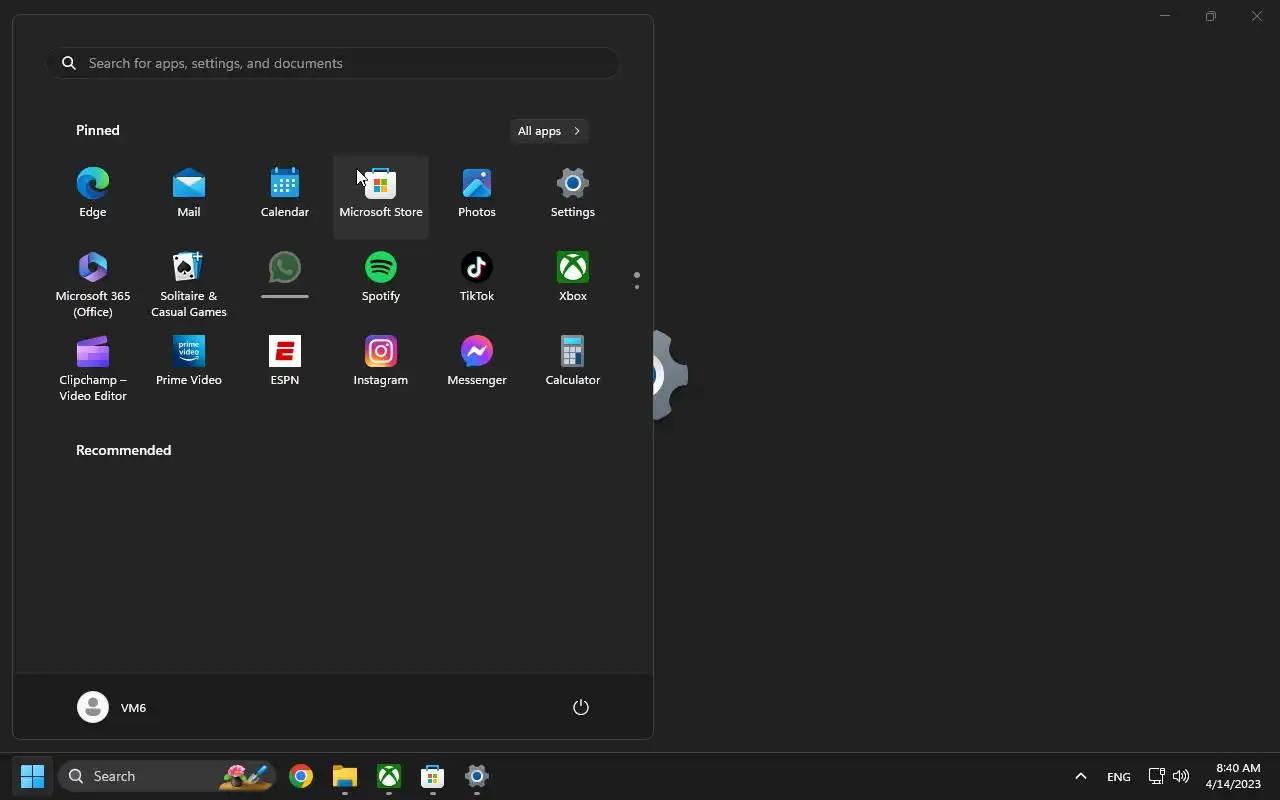Screen dimensions: 1280x800
Task: Open Messenger
Action: (477, 361)
